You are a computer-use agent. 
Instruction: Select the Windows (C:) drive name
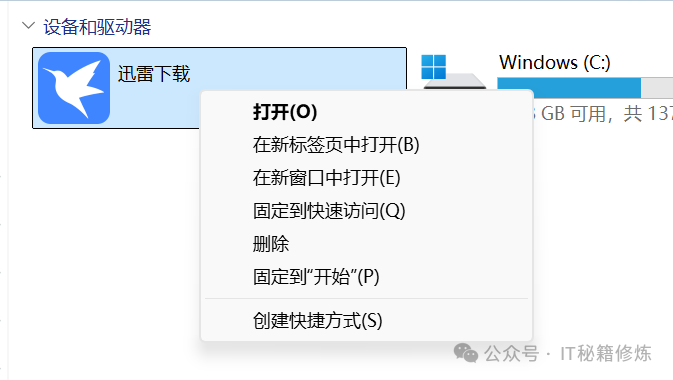coord(555,63)
